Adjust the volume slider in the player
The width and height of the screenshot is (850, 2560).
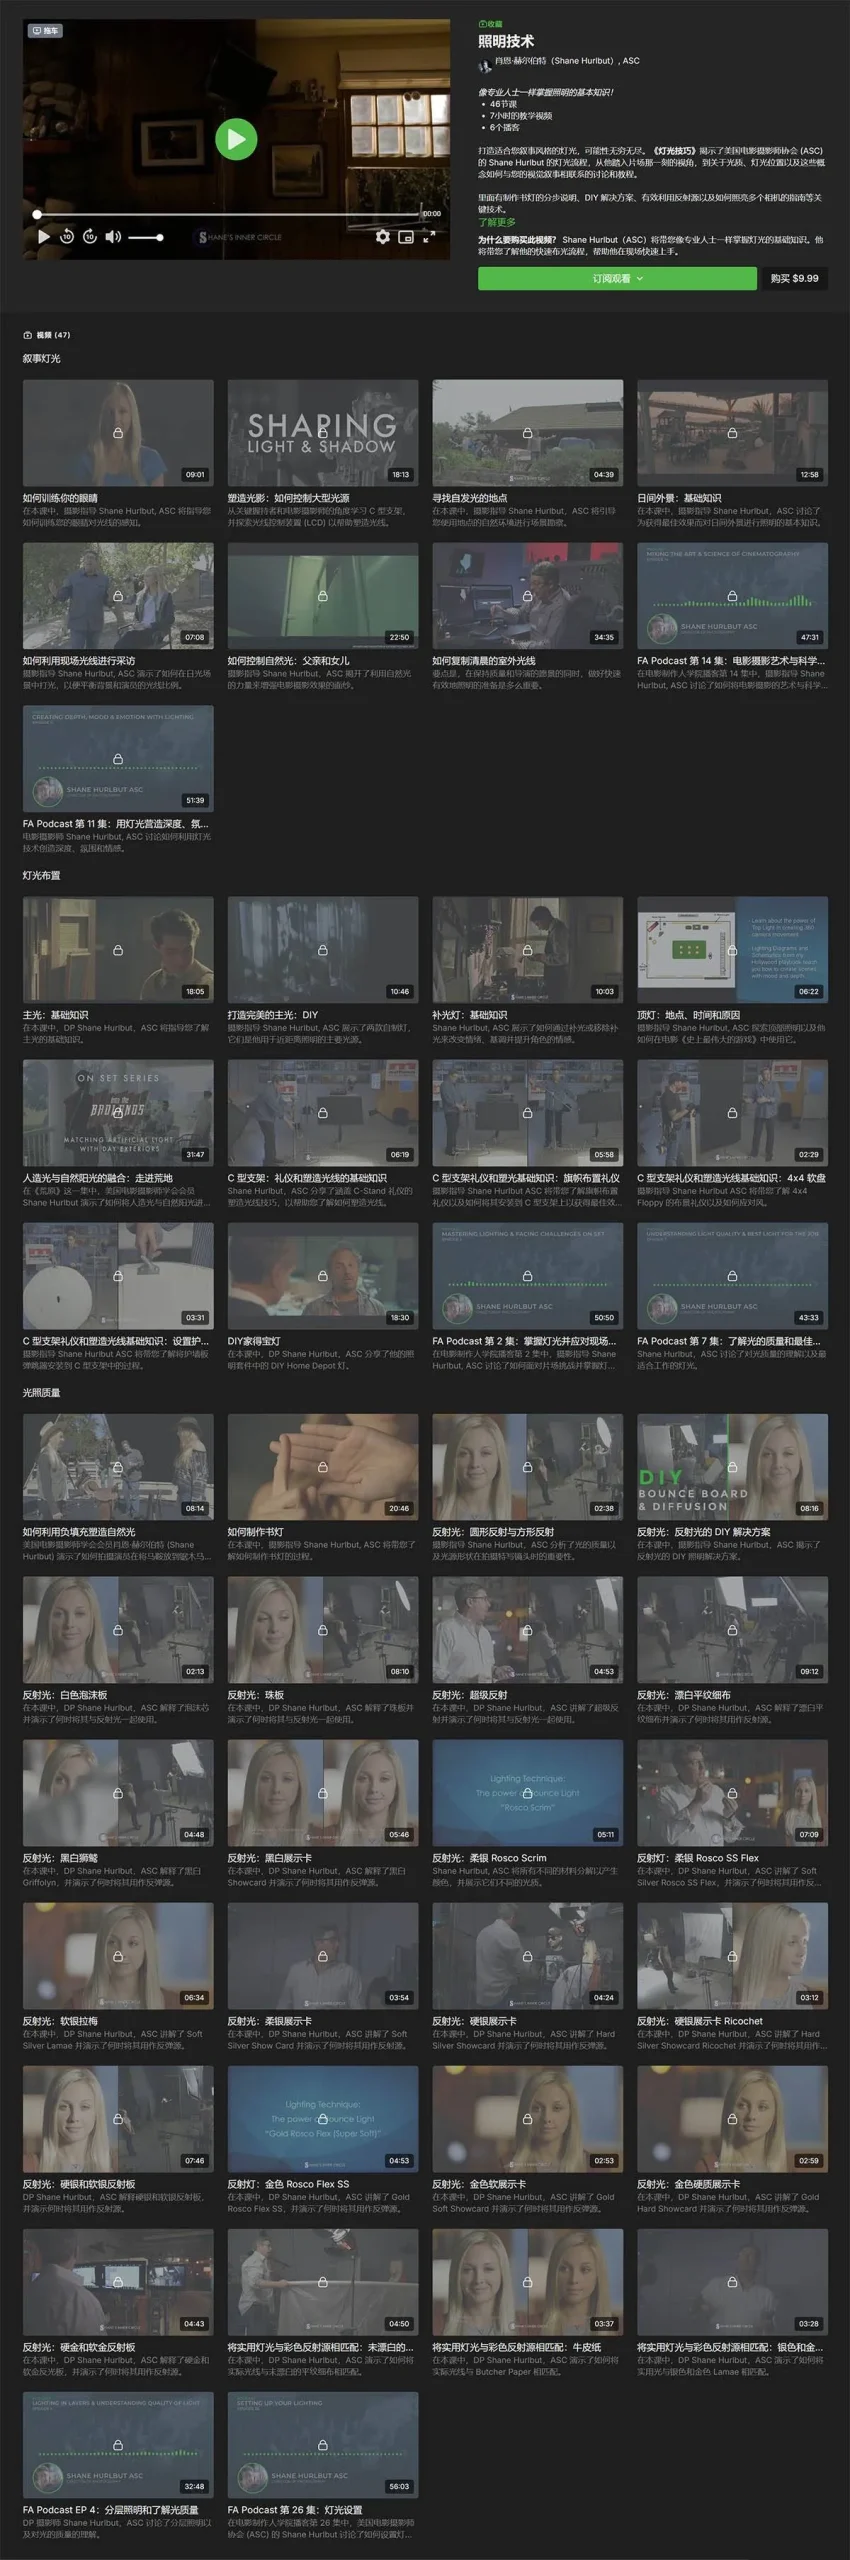145,238
